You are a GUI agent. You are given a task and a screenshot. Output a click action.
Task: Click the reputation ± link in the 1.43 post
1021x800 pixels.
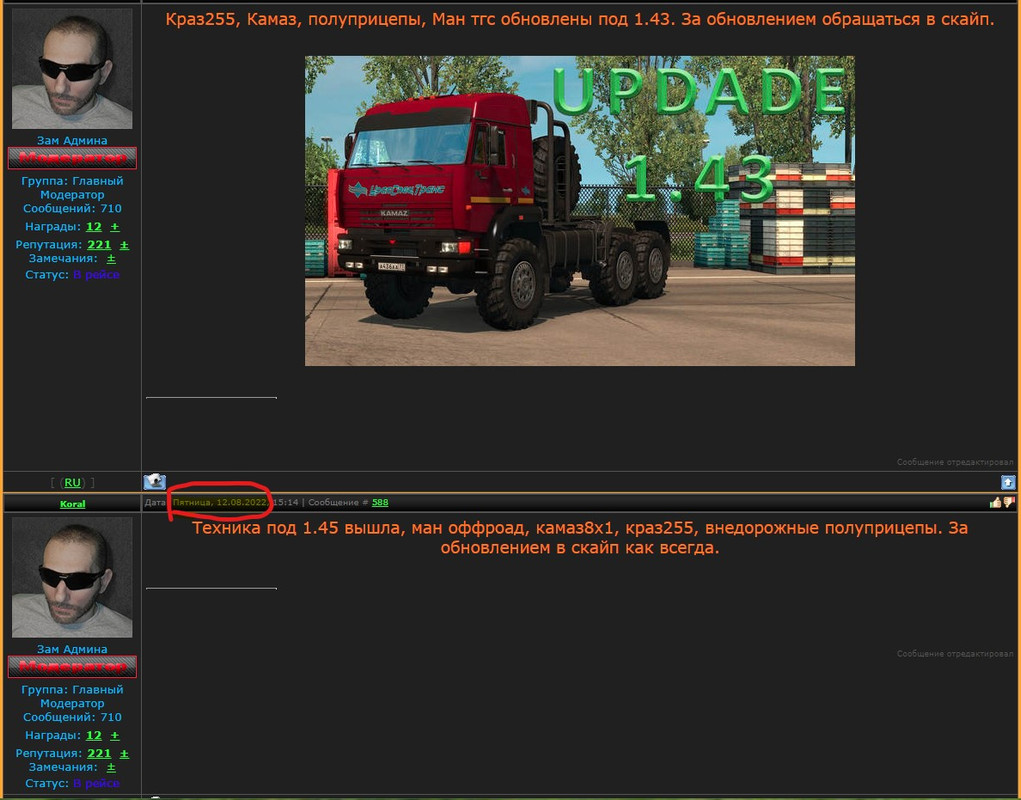124,245
